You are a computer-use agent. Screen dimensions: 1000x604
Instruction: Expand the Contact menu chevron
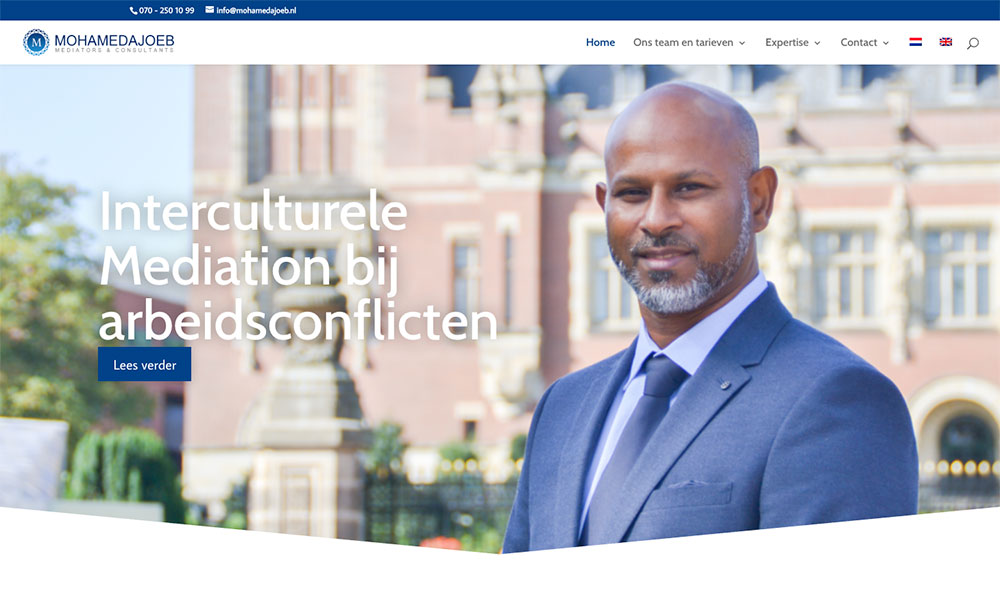885,43
